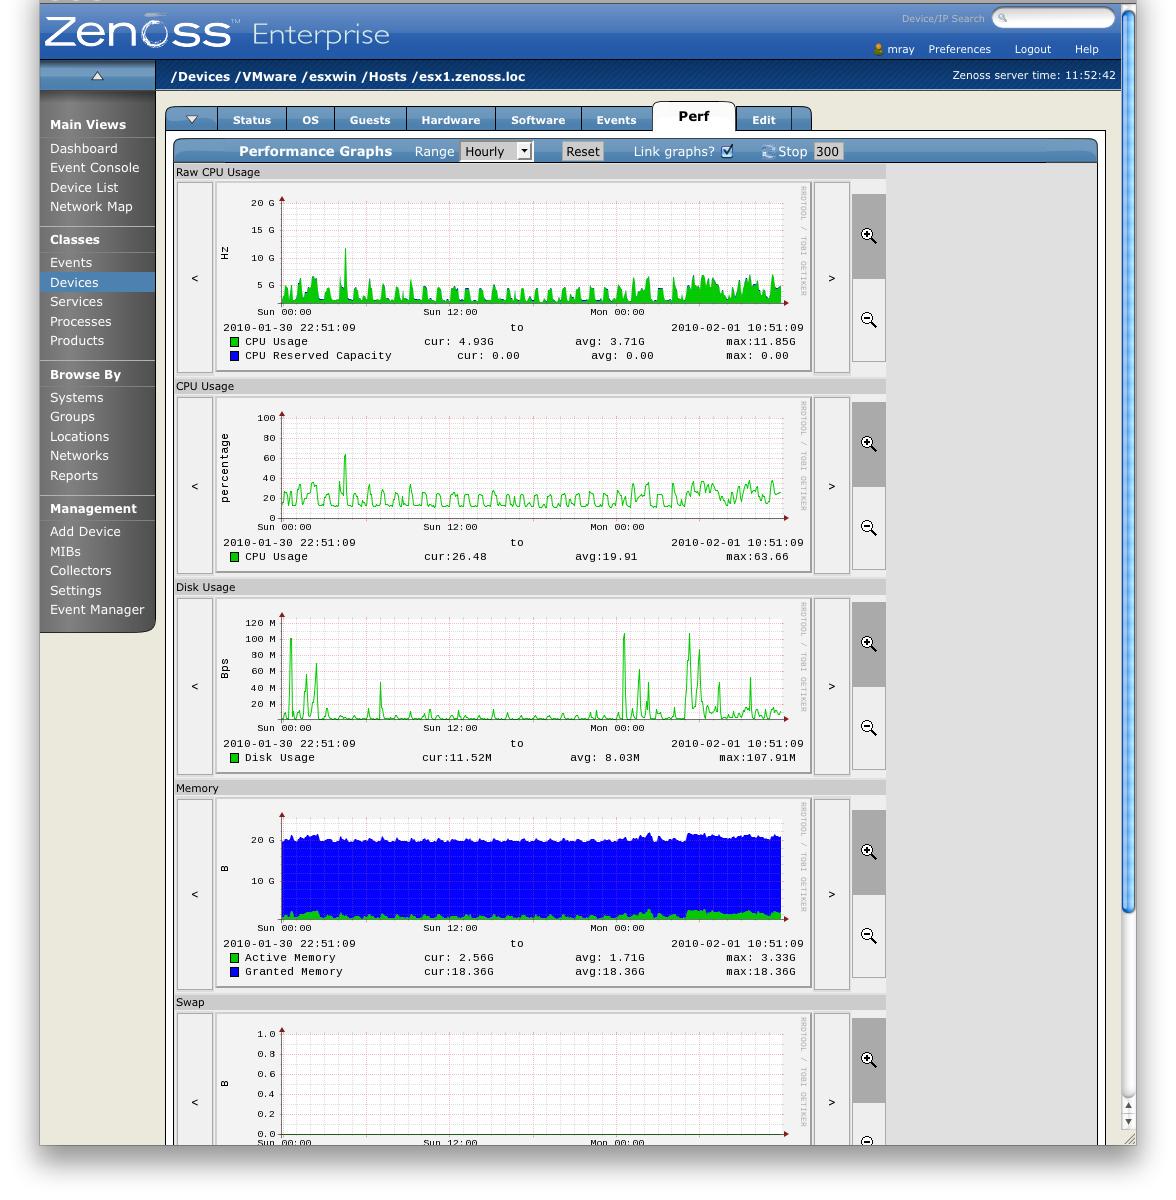
Task: Open Event Manager in sidebar
Action: [97, 610]
